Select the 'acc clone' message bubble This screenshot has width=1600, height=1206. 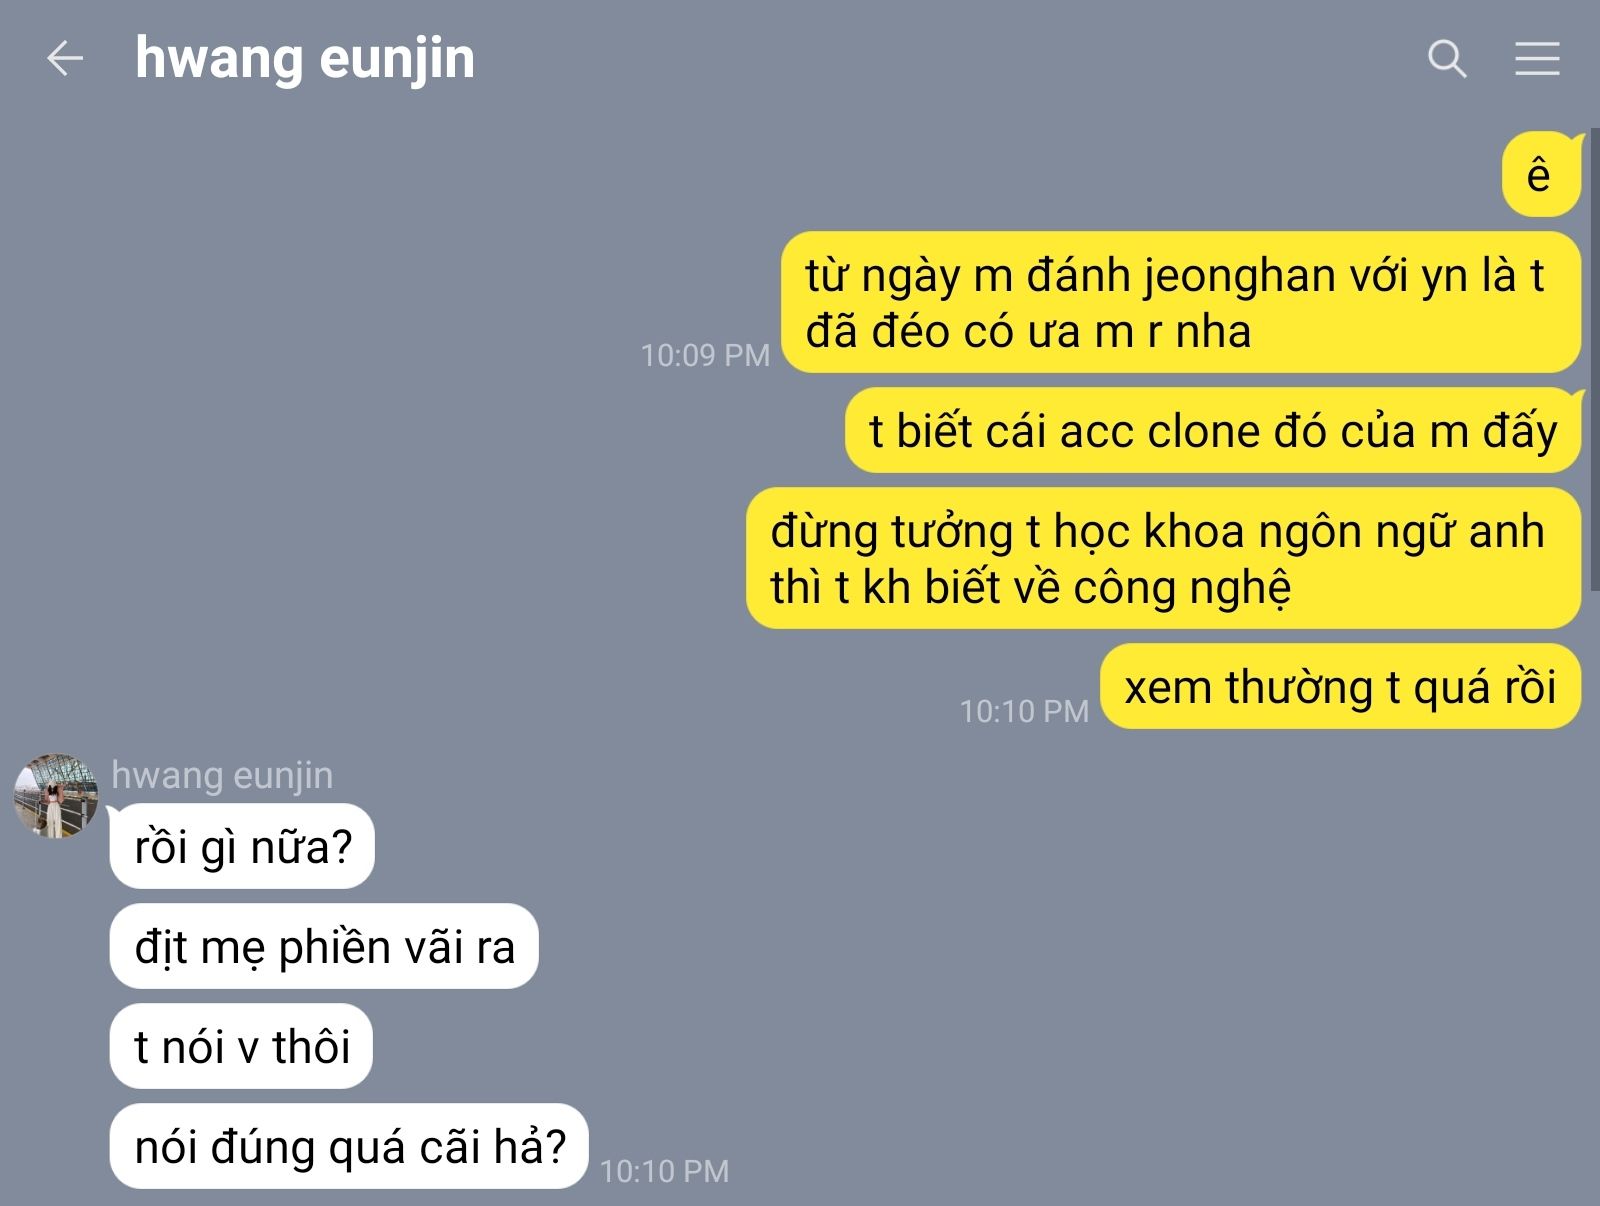pos(1213,431)
